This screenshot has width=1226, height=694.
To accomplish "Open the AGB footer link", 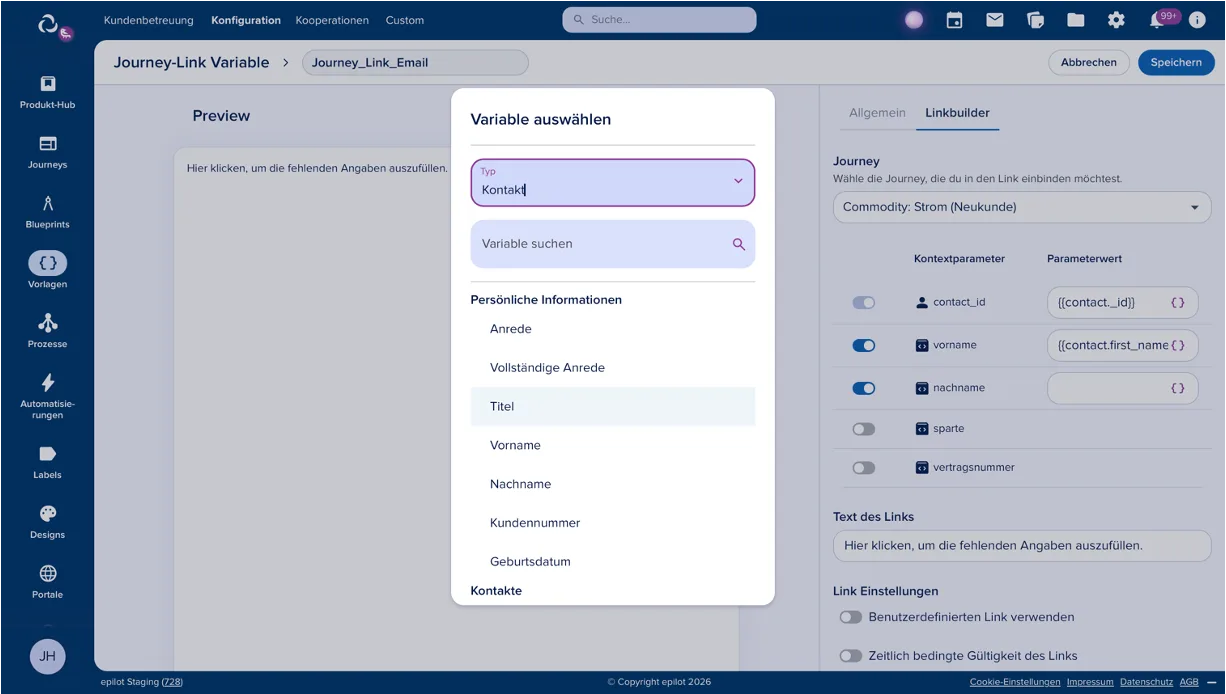I will click(x=1189, y=682).
